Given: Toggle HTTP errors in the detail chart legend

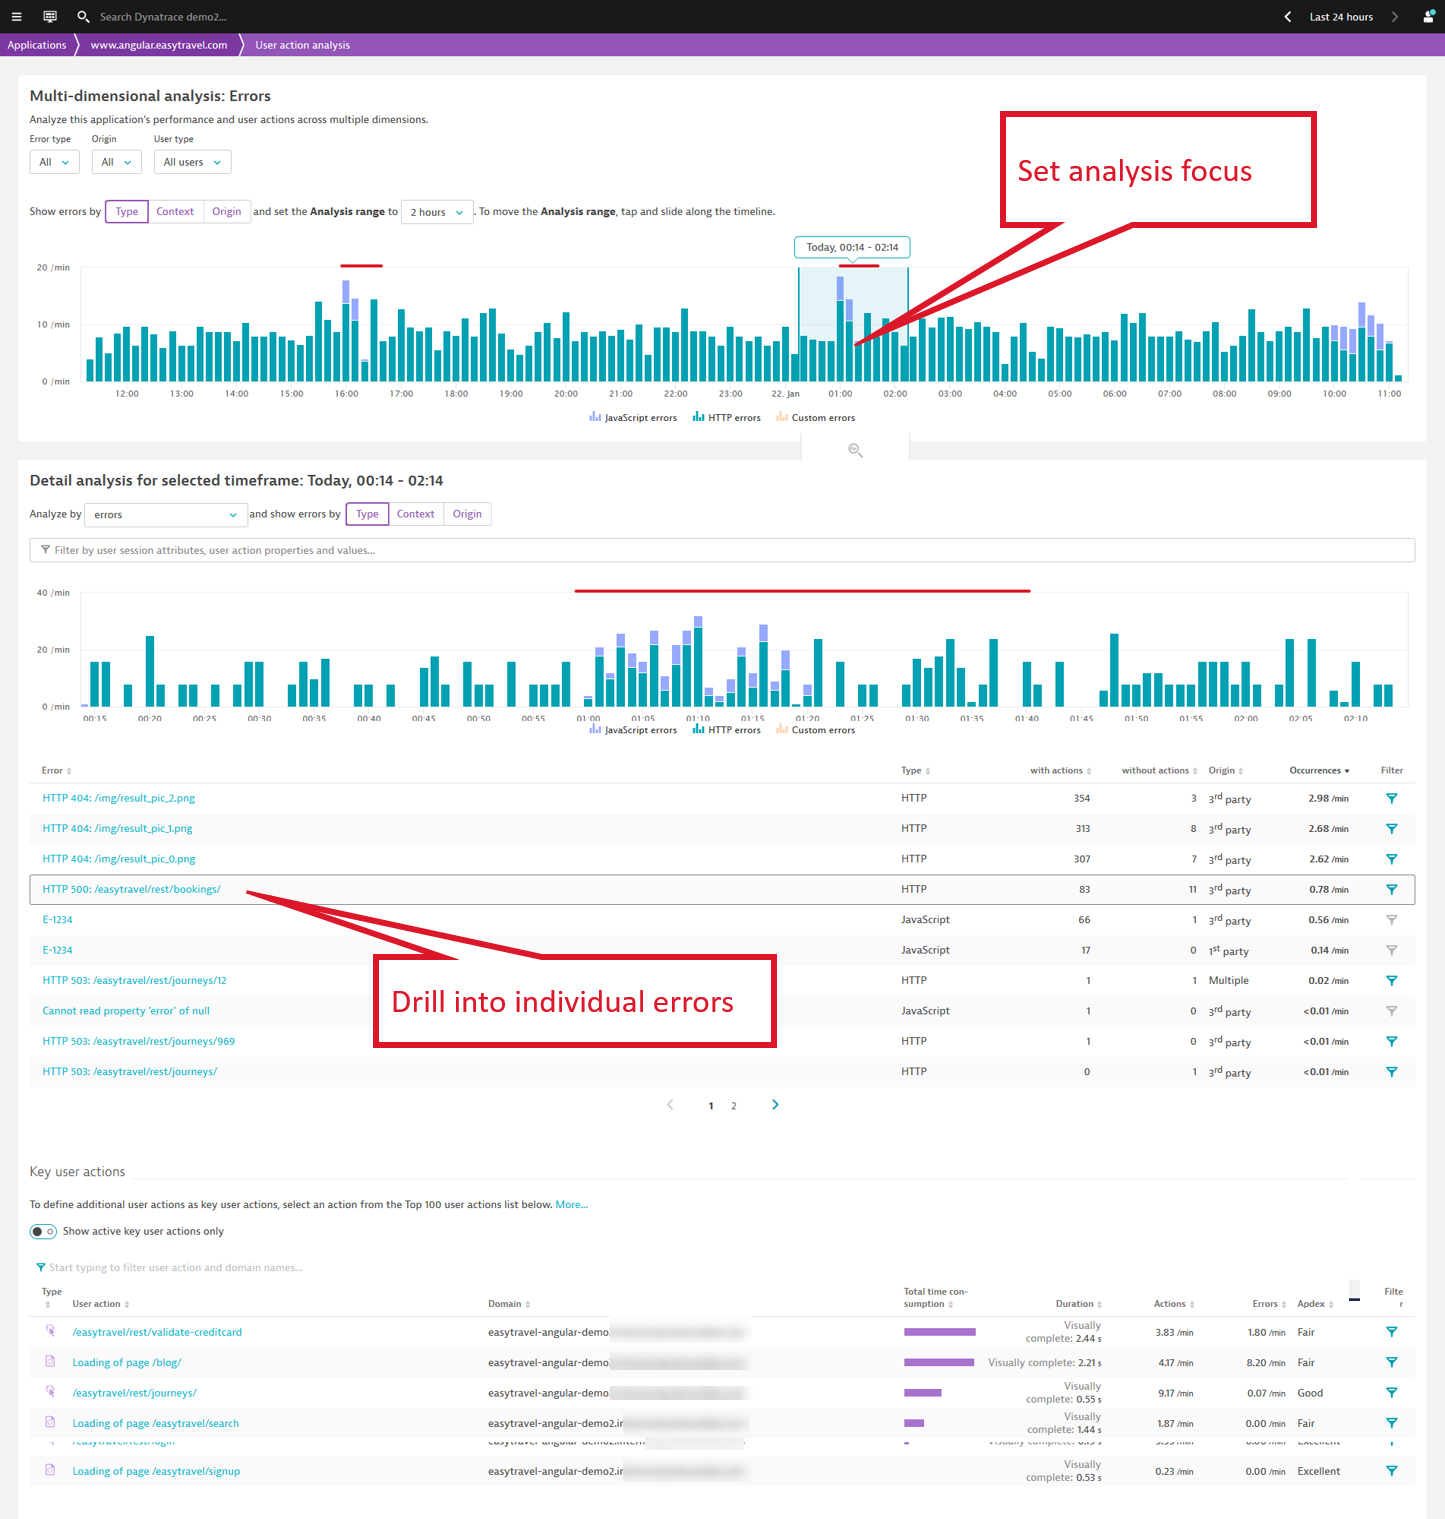Looking at the screenshot, I should click(x=726, y=730).
